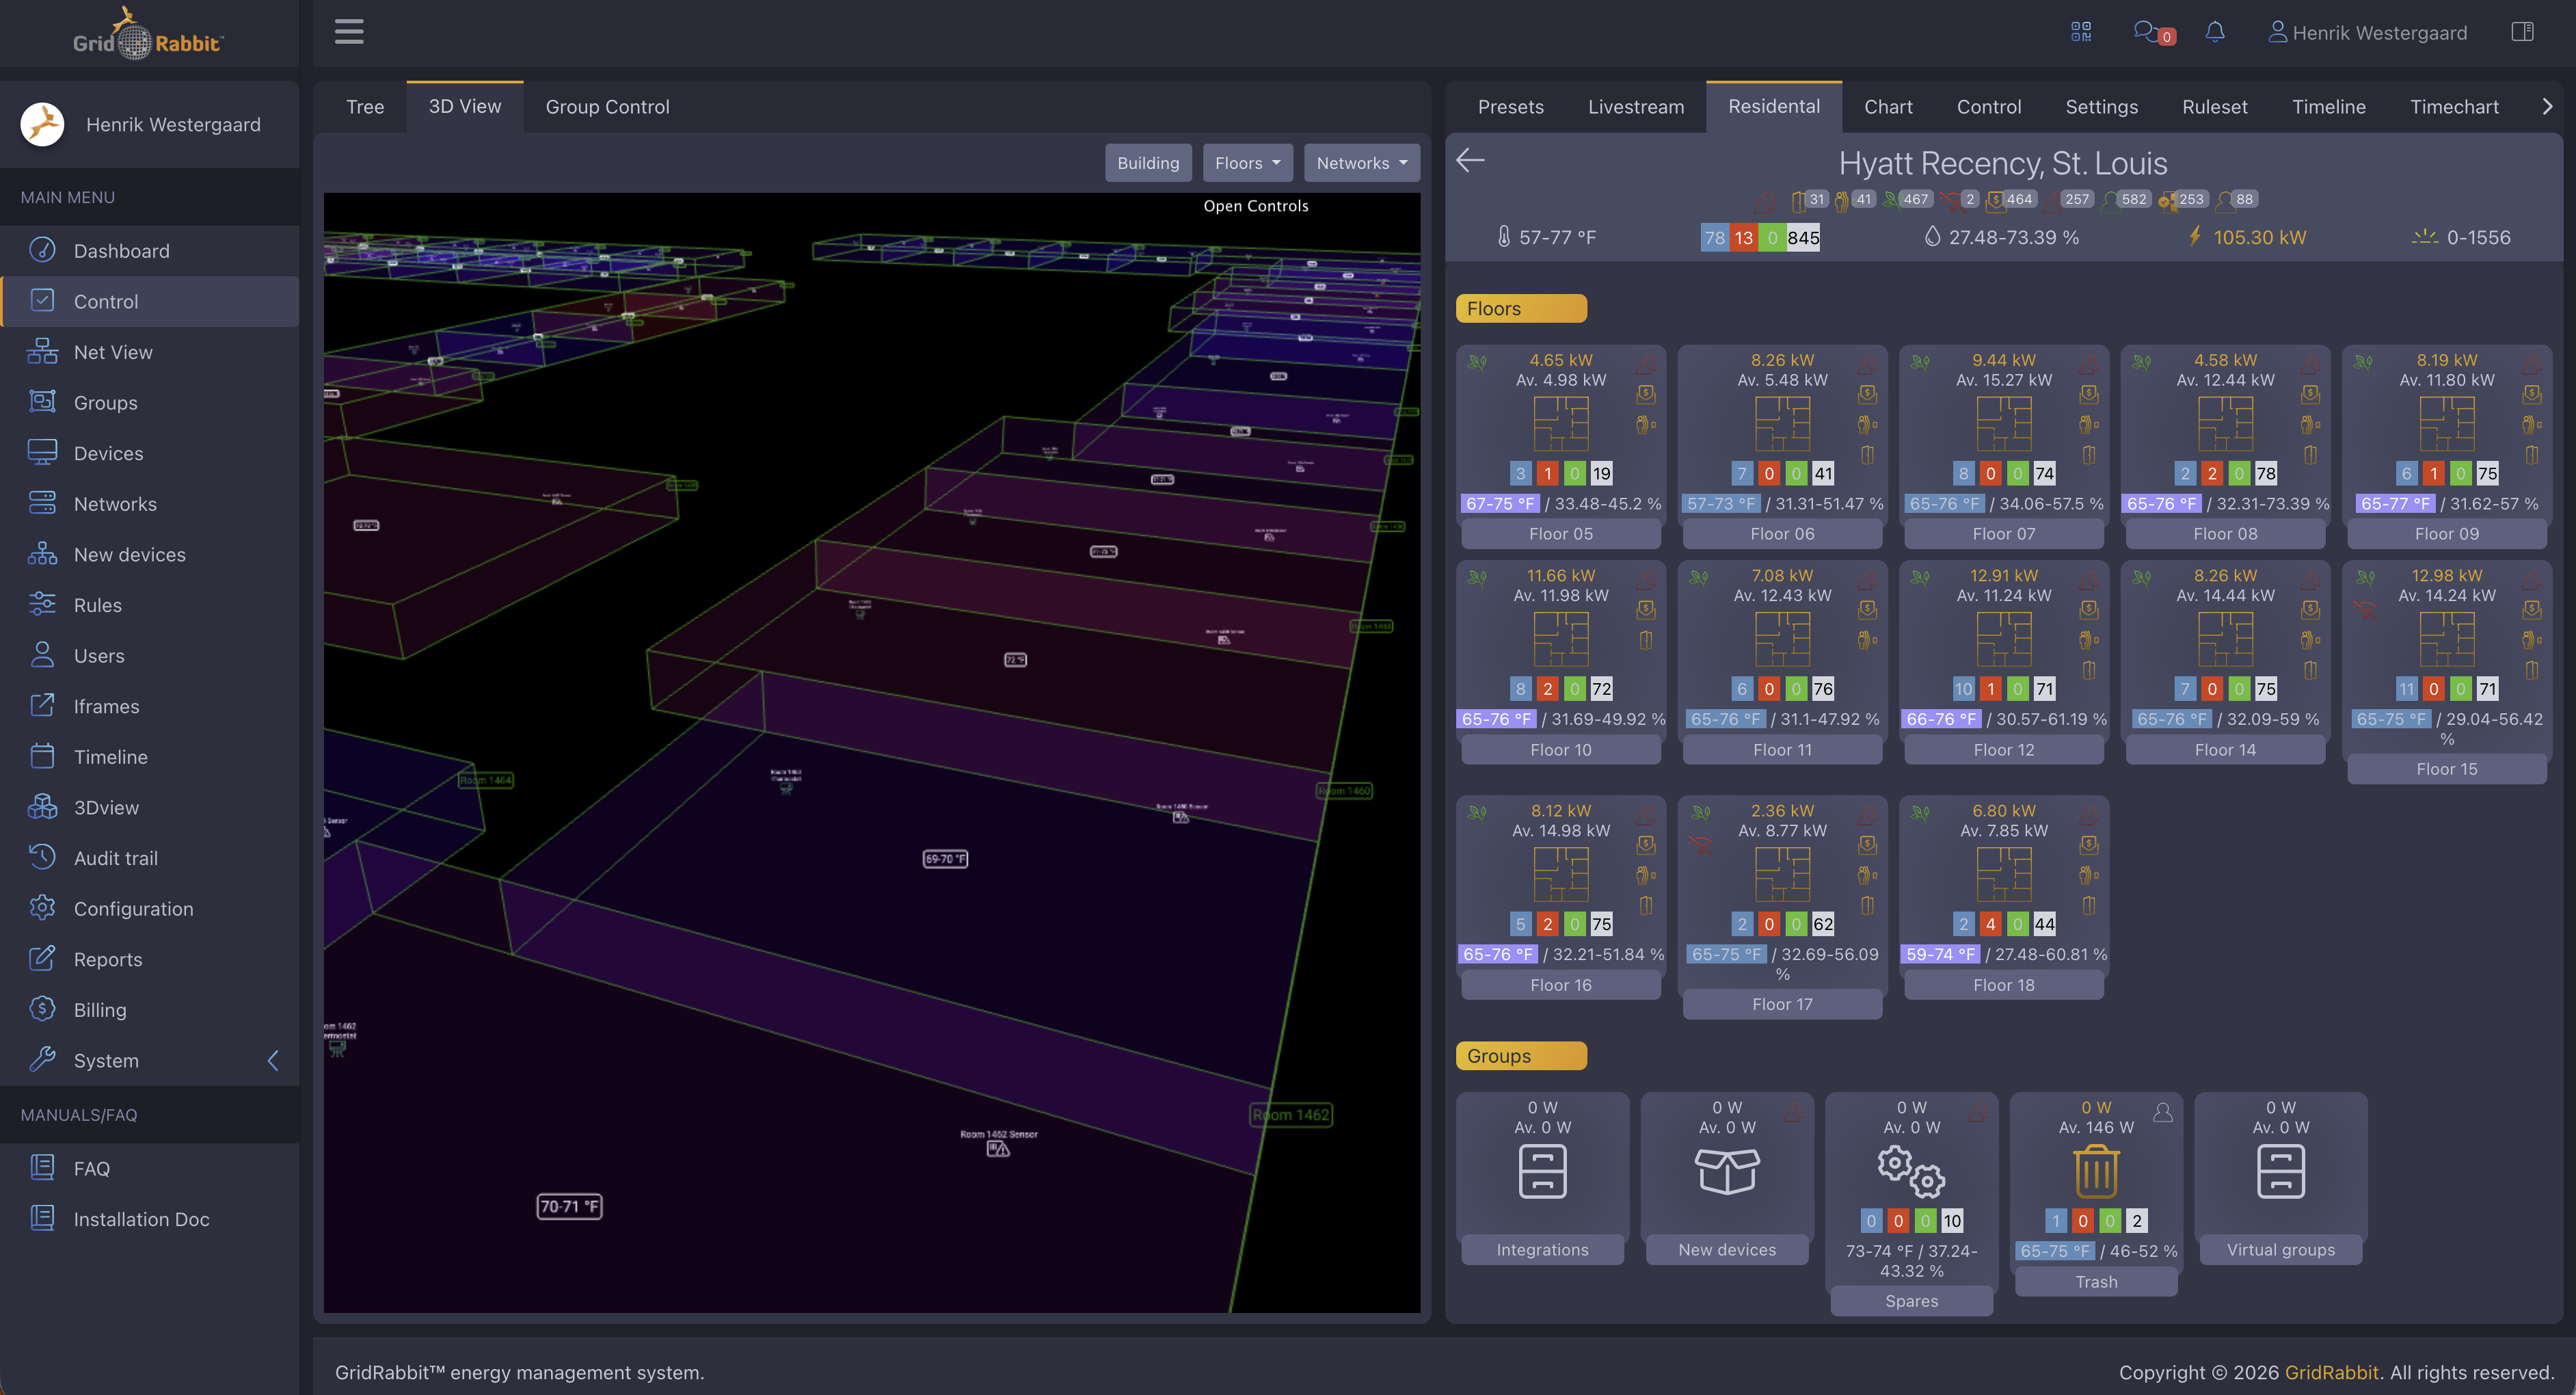Open Audit trail in the sidebar
Image resolution: width=2576 pixels, height=1395 pixels.
150,858
